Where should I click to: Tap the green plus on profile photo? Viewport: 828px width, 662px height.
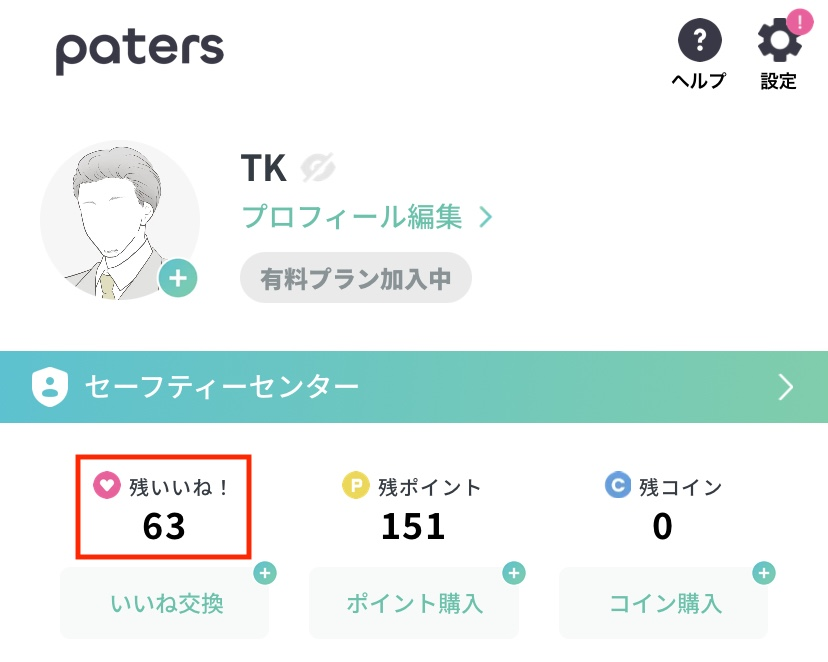(178, 278)
